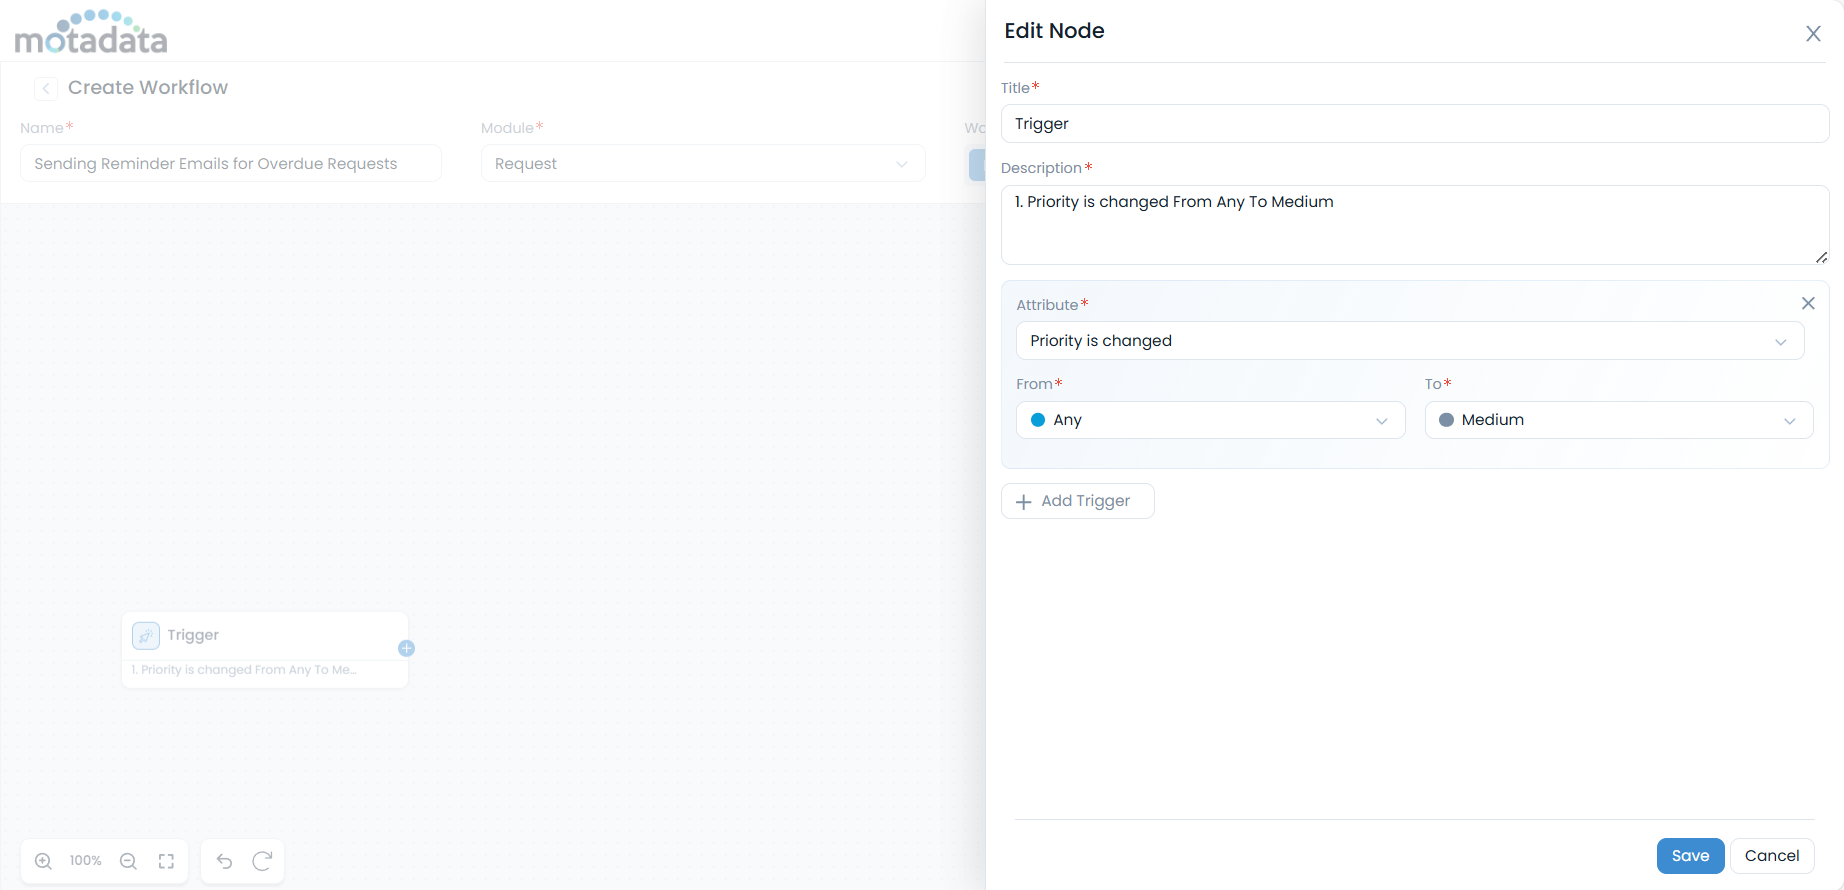Remove the Priority is changed trigger condition
1844x890 pixels.
pyautogui.click(x=1807, y=303)
